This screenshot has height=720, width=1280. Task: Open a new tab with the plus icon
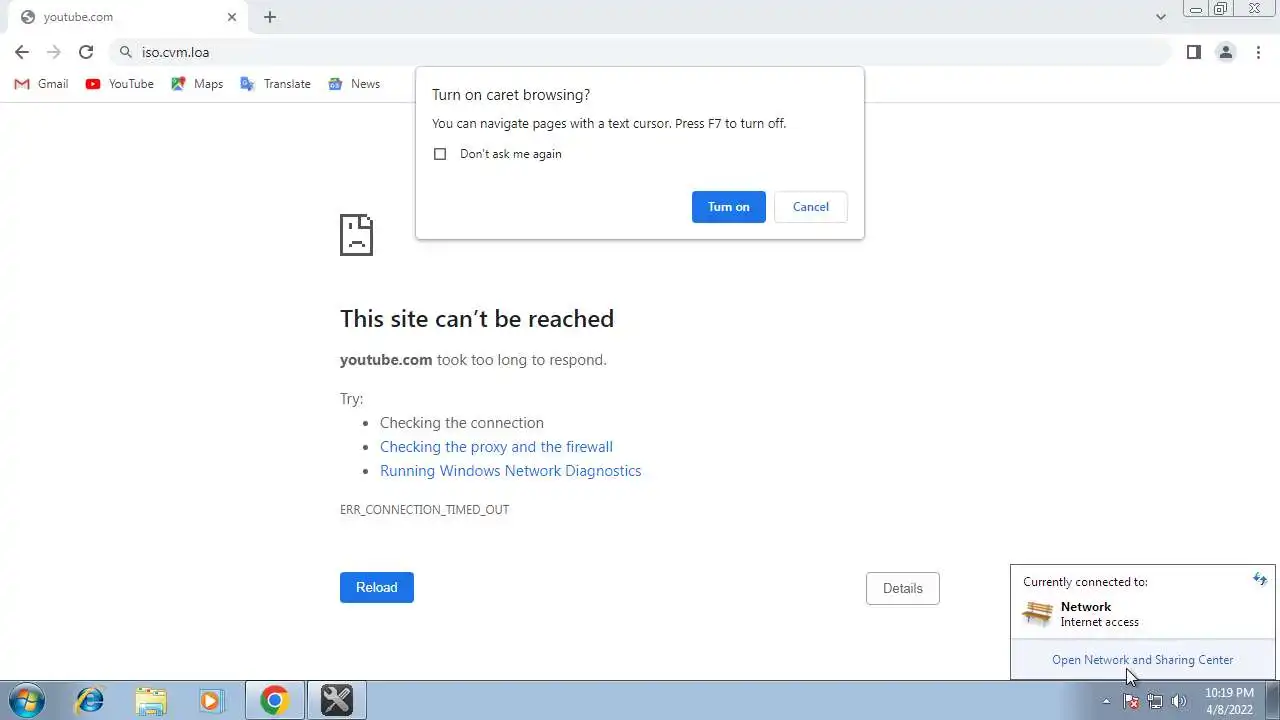(270, 17)
